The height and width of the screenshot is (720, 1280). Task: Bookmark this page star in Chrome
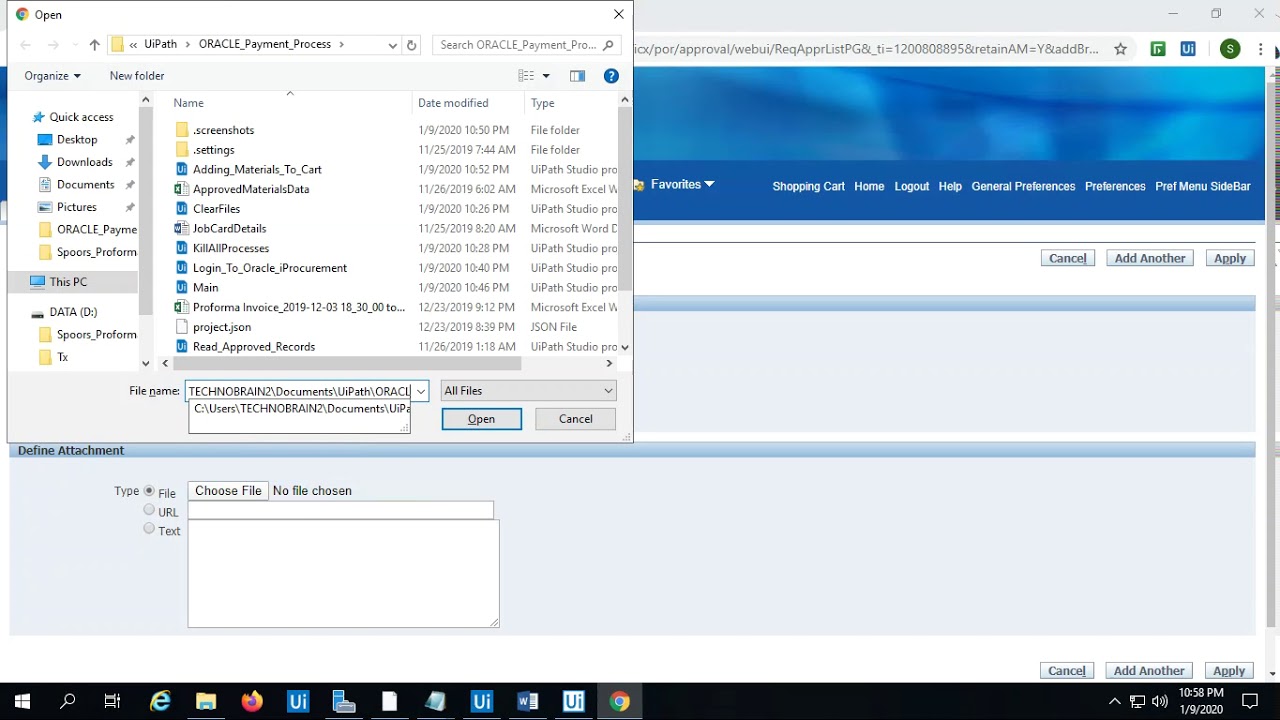pos(1120,49)
